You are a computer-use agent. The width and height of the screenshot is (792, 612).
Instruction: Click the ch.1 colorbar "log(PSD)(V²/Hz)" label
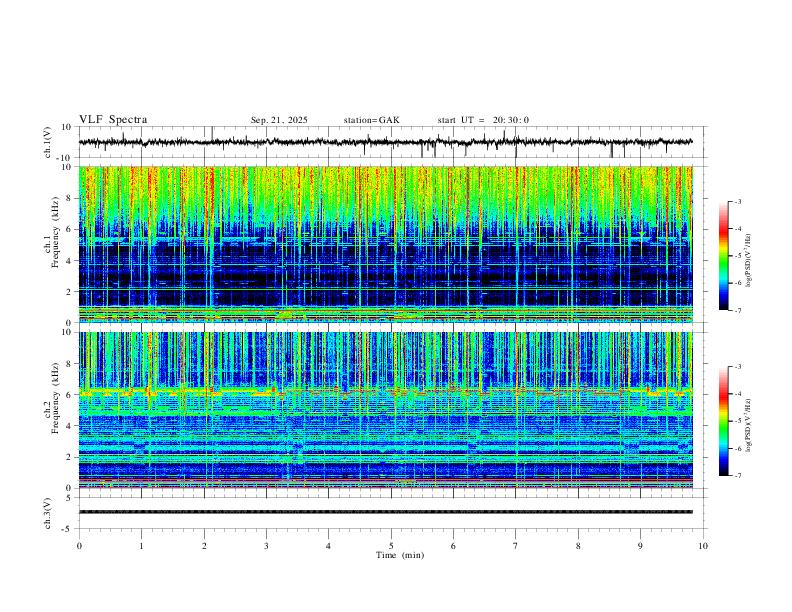pyautogui.click(x=749, y=260)
